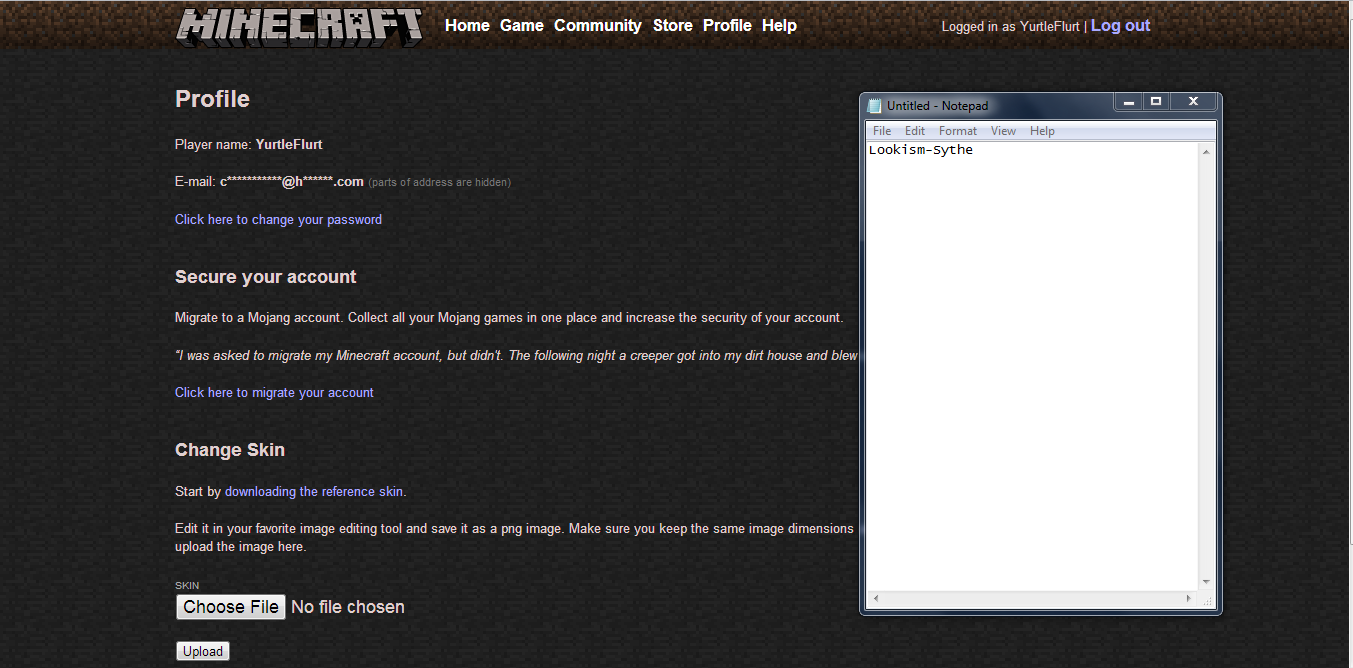Viewport: 1353px width, 668px height.
Task: Click the Profile page heading
Action: coord(212,99)
